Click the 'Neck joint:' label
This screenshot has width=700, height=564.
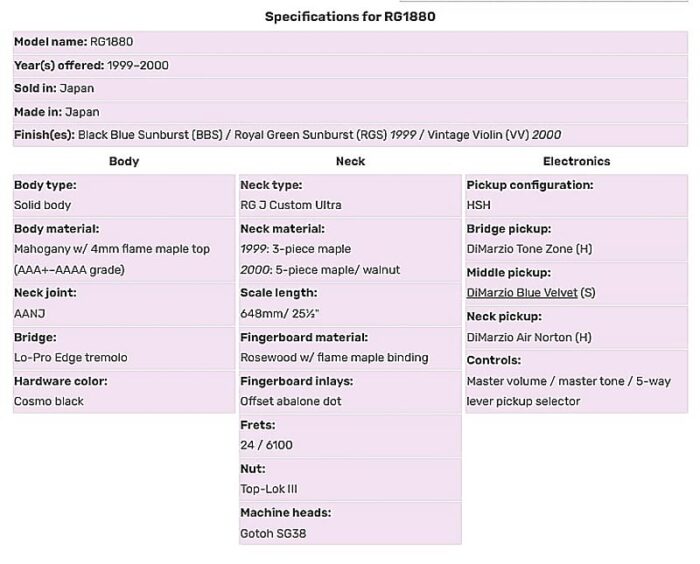pos(45,292)
